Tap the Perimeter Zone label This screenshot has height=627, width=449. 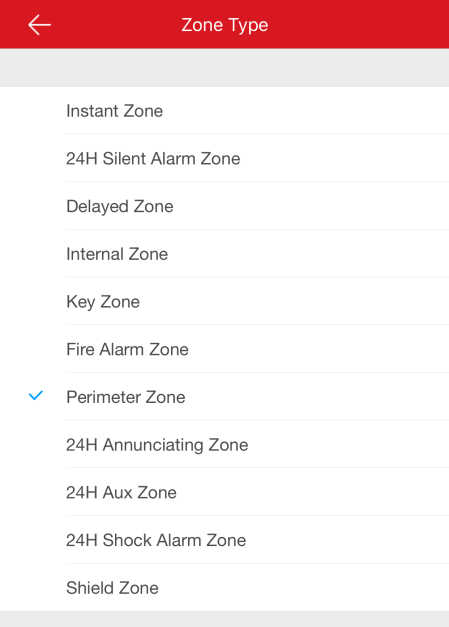[x=126, y=397]
